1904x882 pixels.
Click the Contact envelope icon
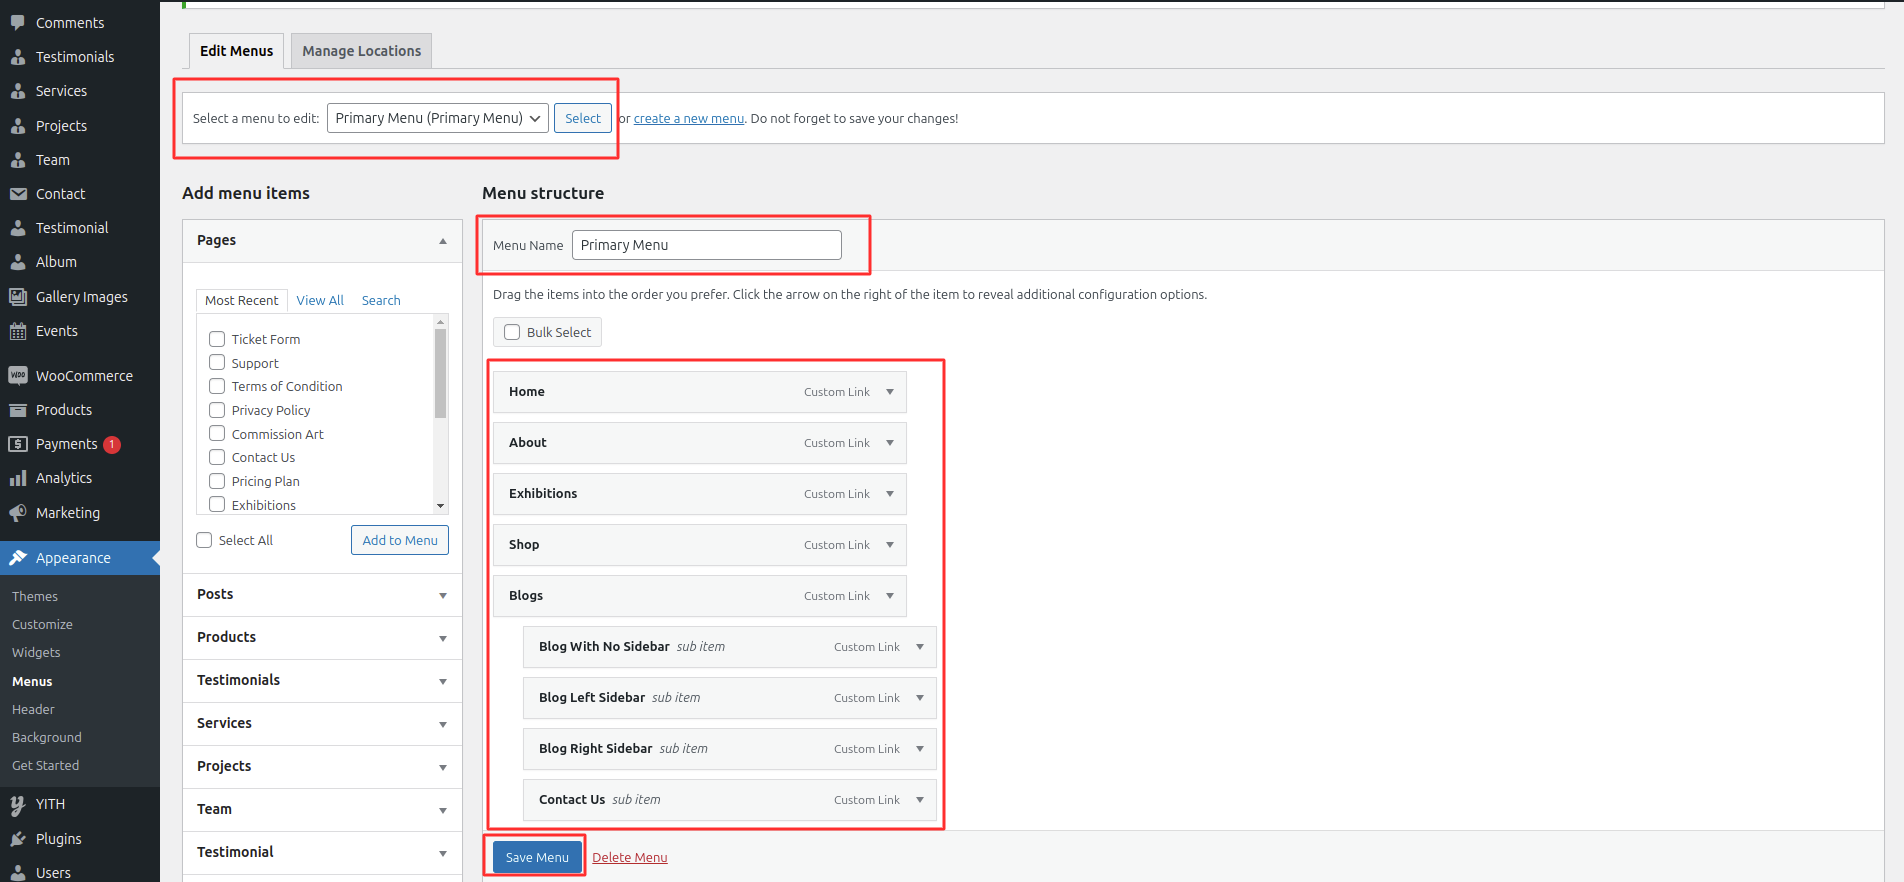(x=18, y=194)
